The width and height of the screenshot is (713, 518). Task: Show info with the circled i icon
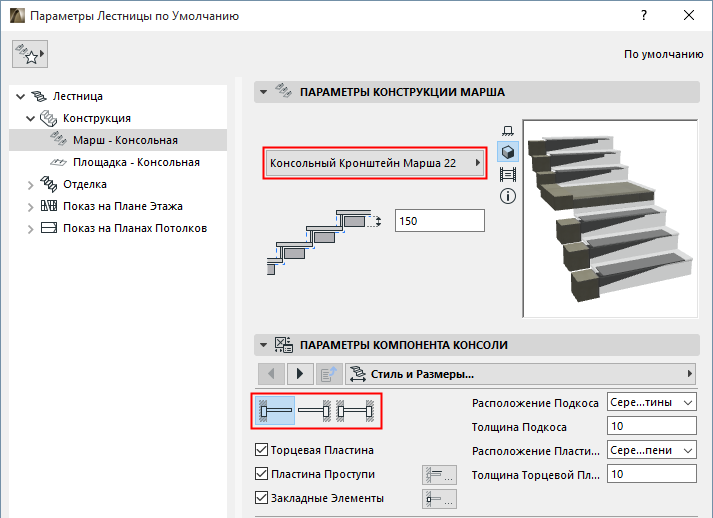(508, 196)
